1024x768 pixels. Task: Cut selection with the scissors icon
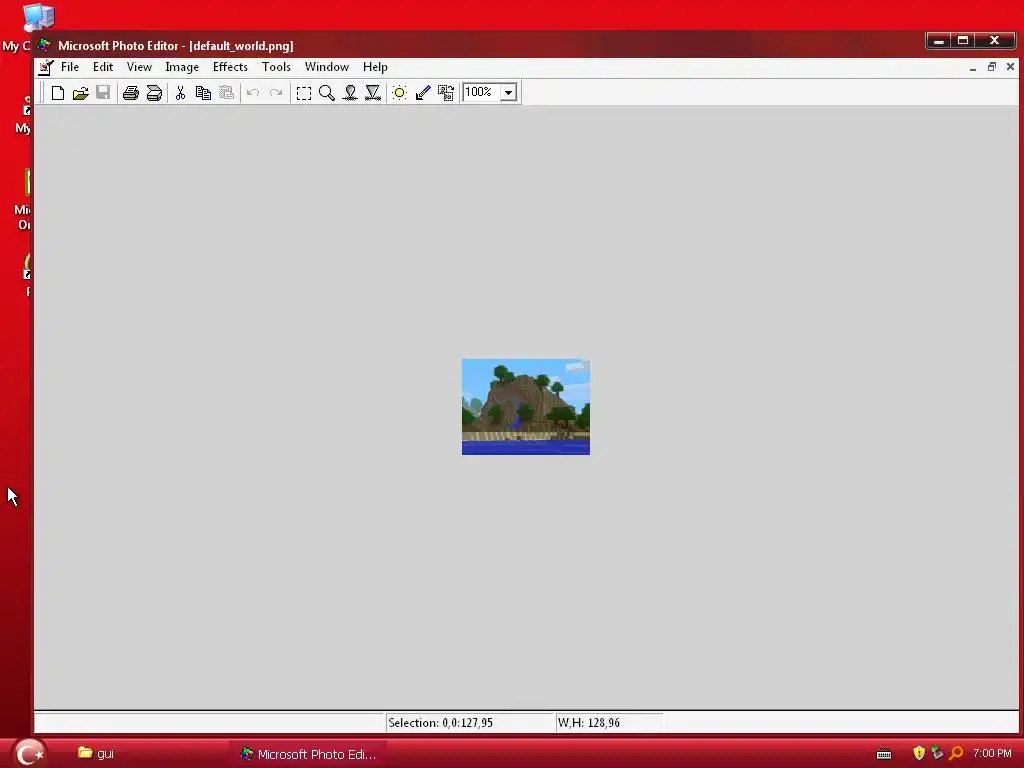180,93
